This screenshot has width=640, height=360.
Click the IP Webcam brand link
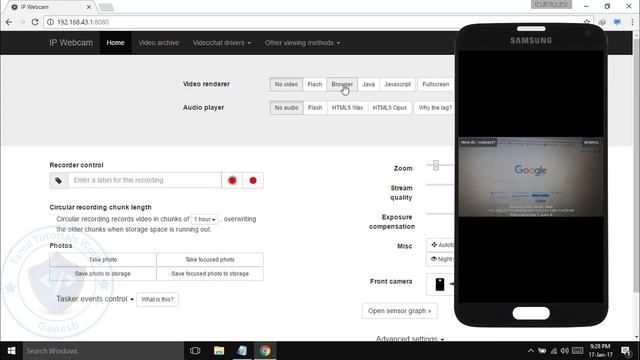(71, 43)
